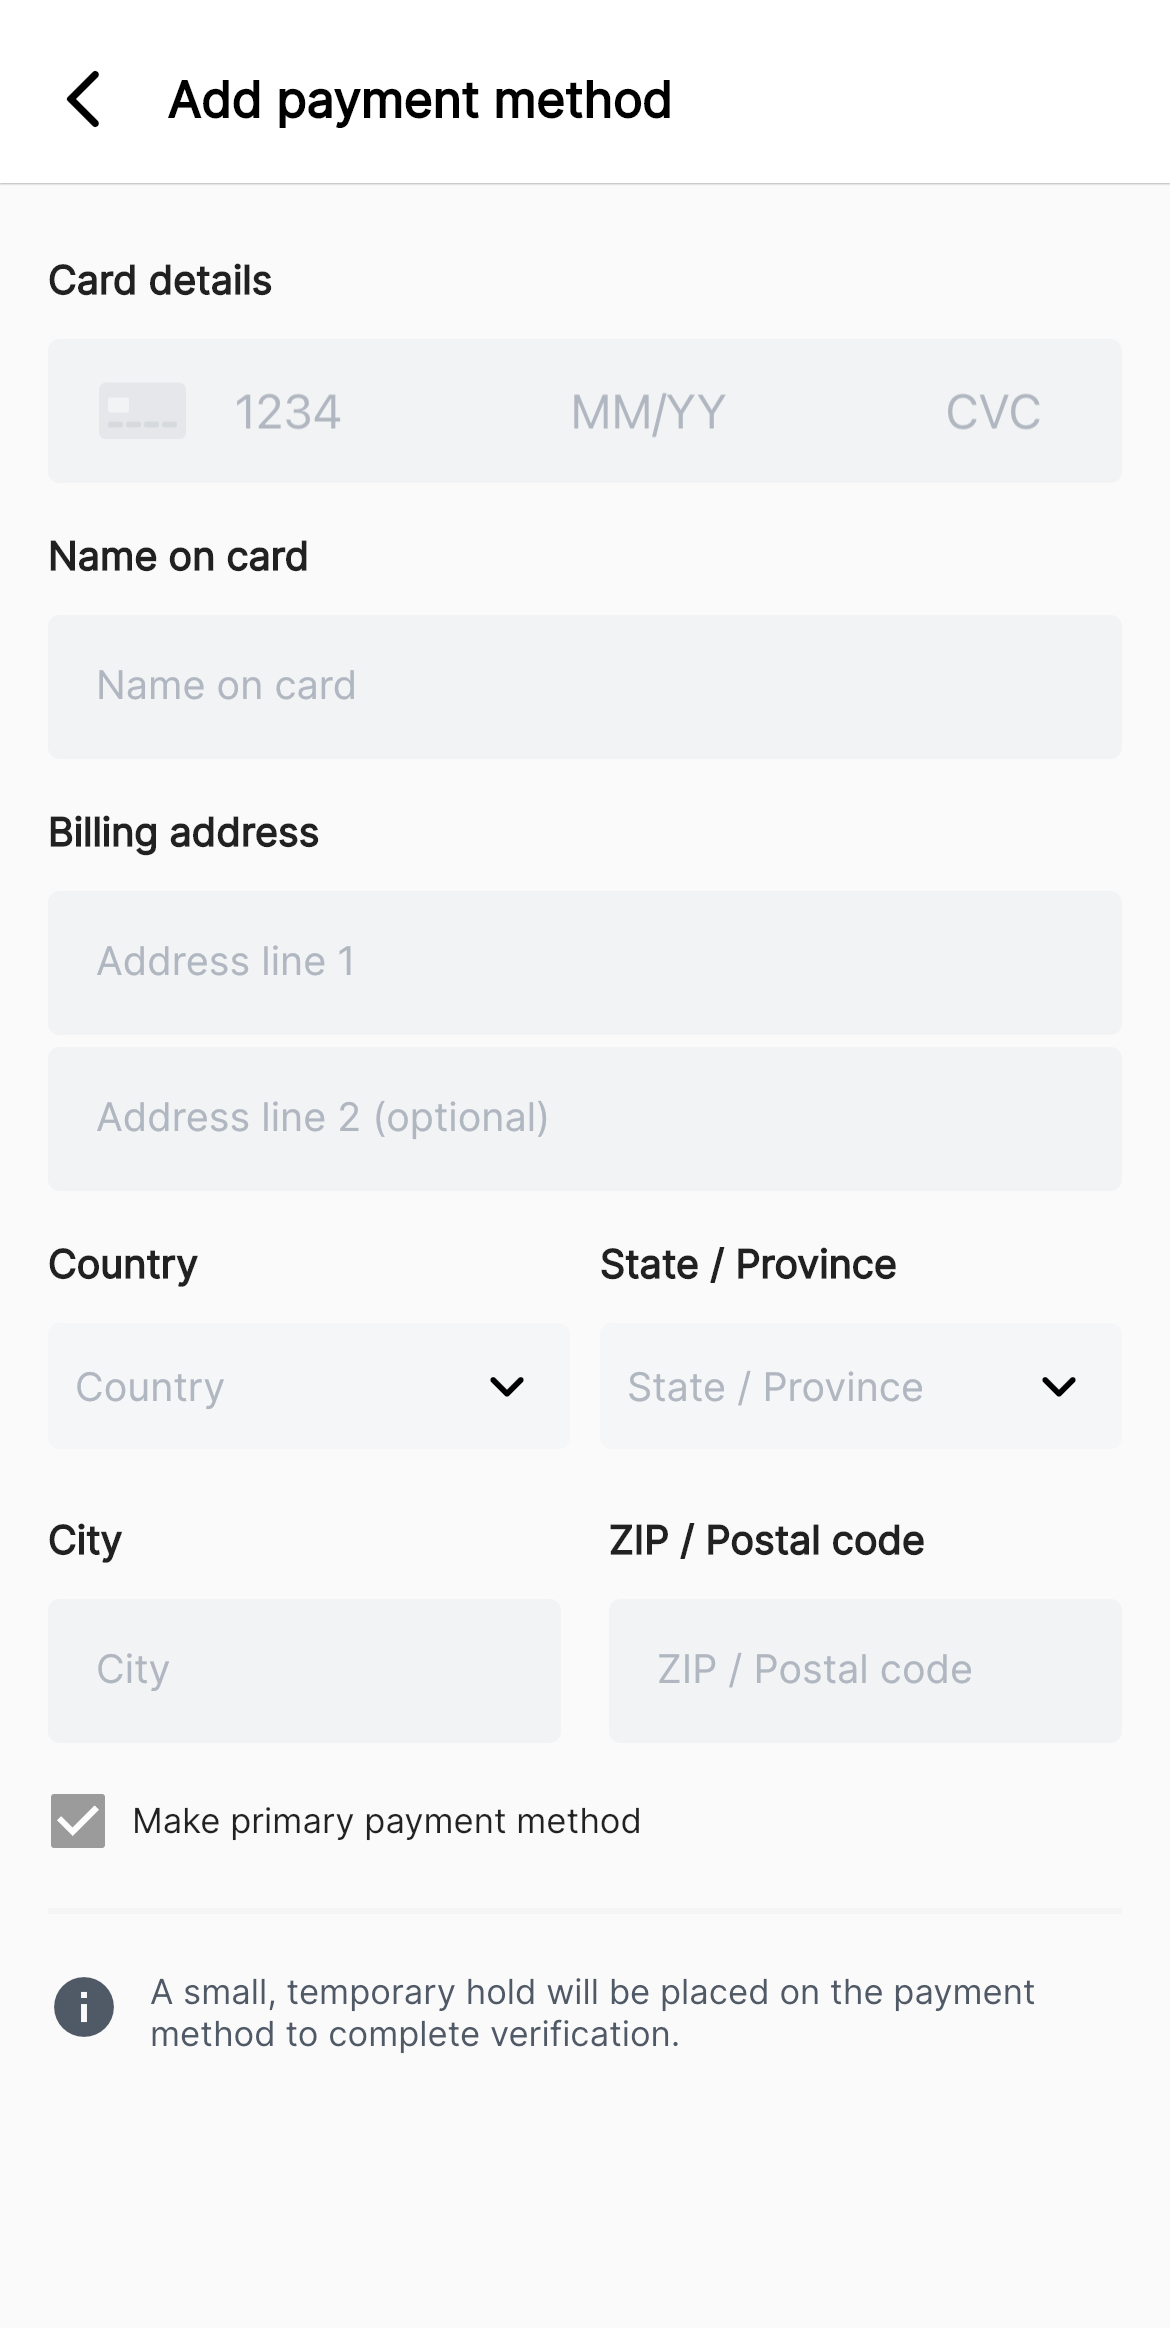Click the chevron arrow in State / Province selector
The image size is (1170, 2328).
tap(1059, 1386)
